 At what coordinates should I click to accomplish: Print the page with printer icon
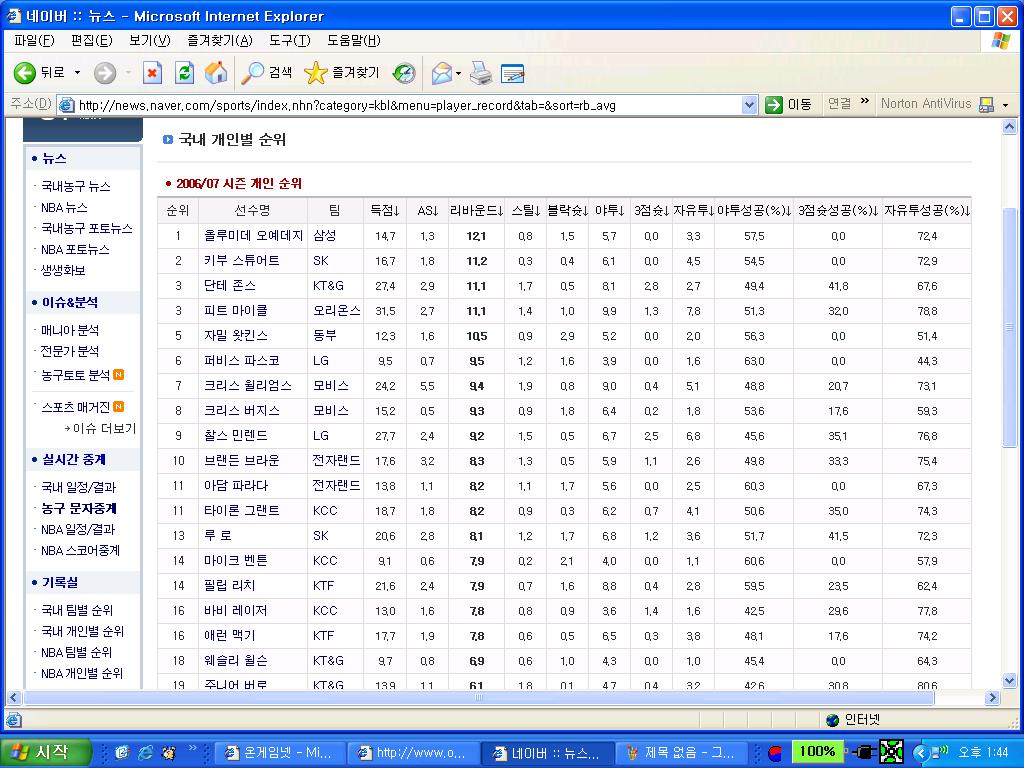[x=481, y=73]
